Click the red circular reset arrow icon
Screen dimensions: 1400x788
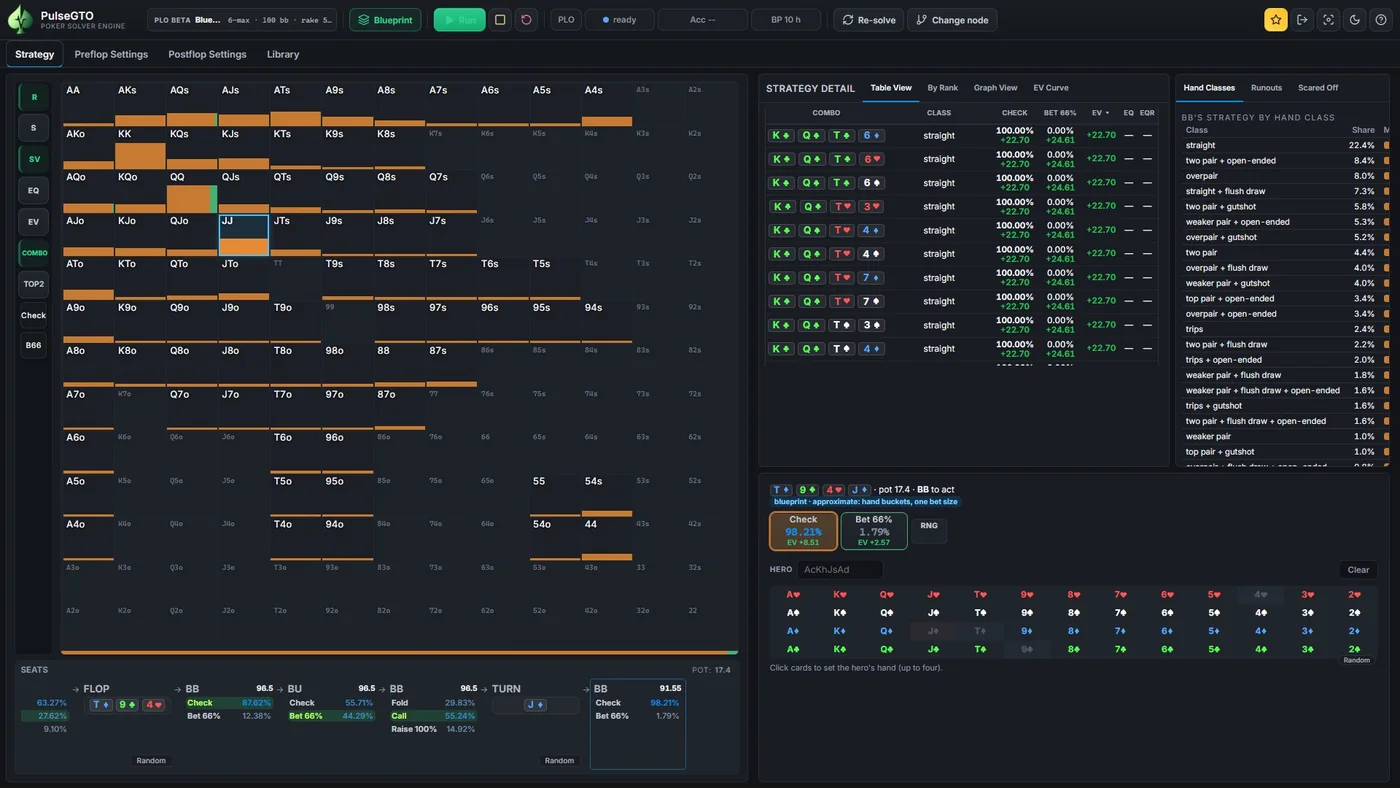point(526,20)
